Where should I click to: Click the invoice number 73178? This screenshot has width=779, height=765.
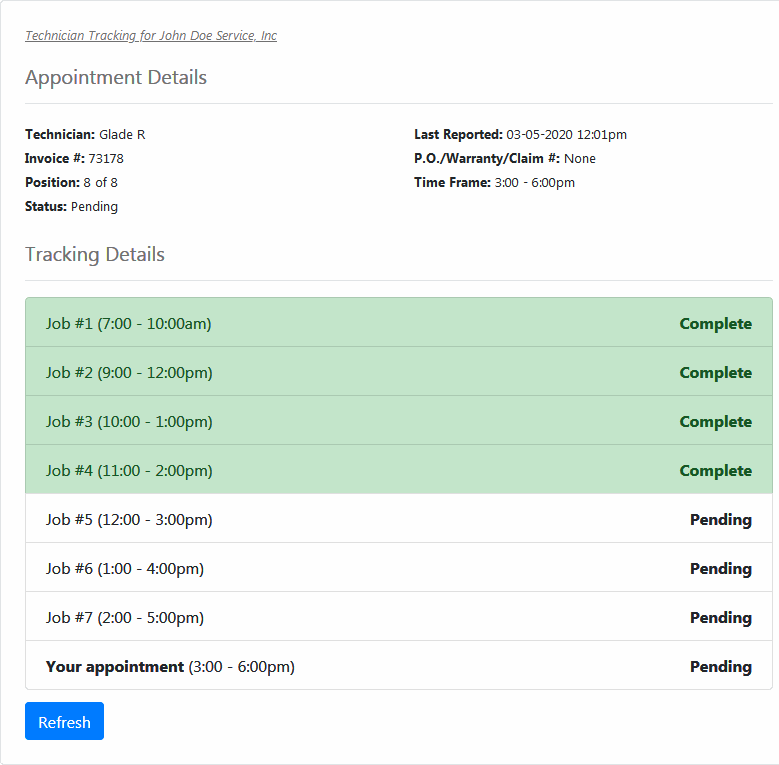point(106,159)
